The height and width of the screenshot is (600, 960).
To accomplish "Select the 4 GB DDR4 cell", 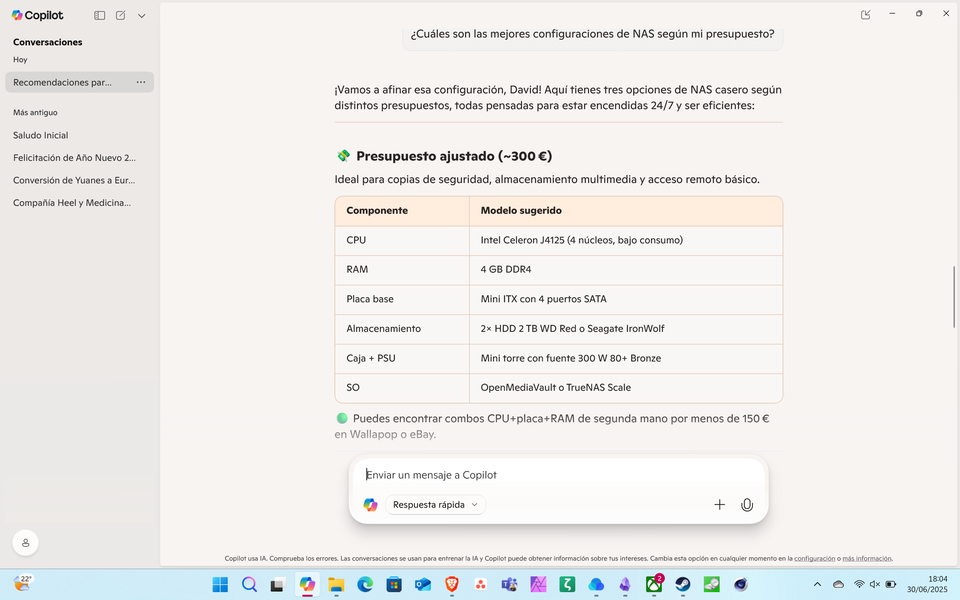I will [626, 269].
